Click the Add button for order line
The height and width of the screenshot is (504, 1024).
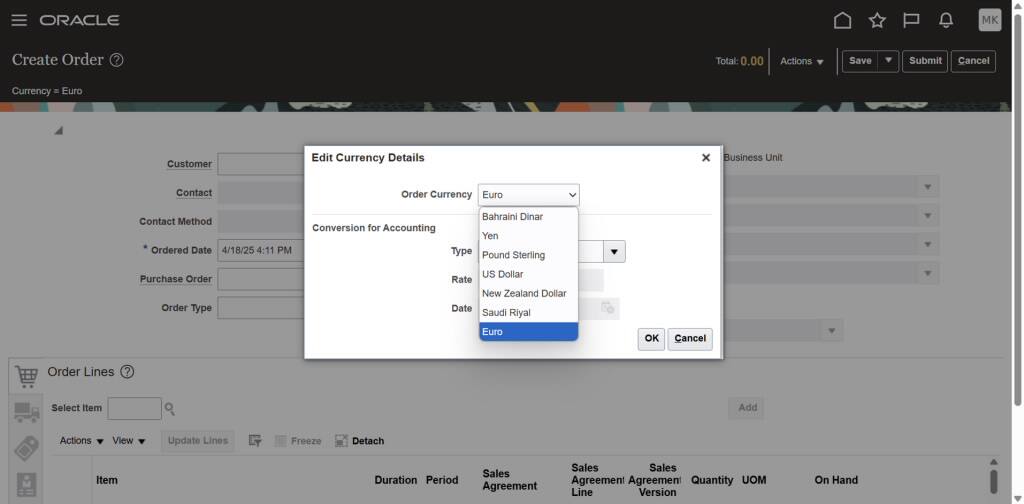(x=747, y=408)
